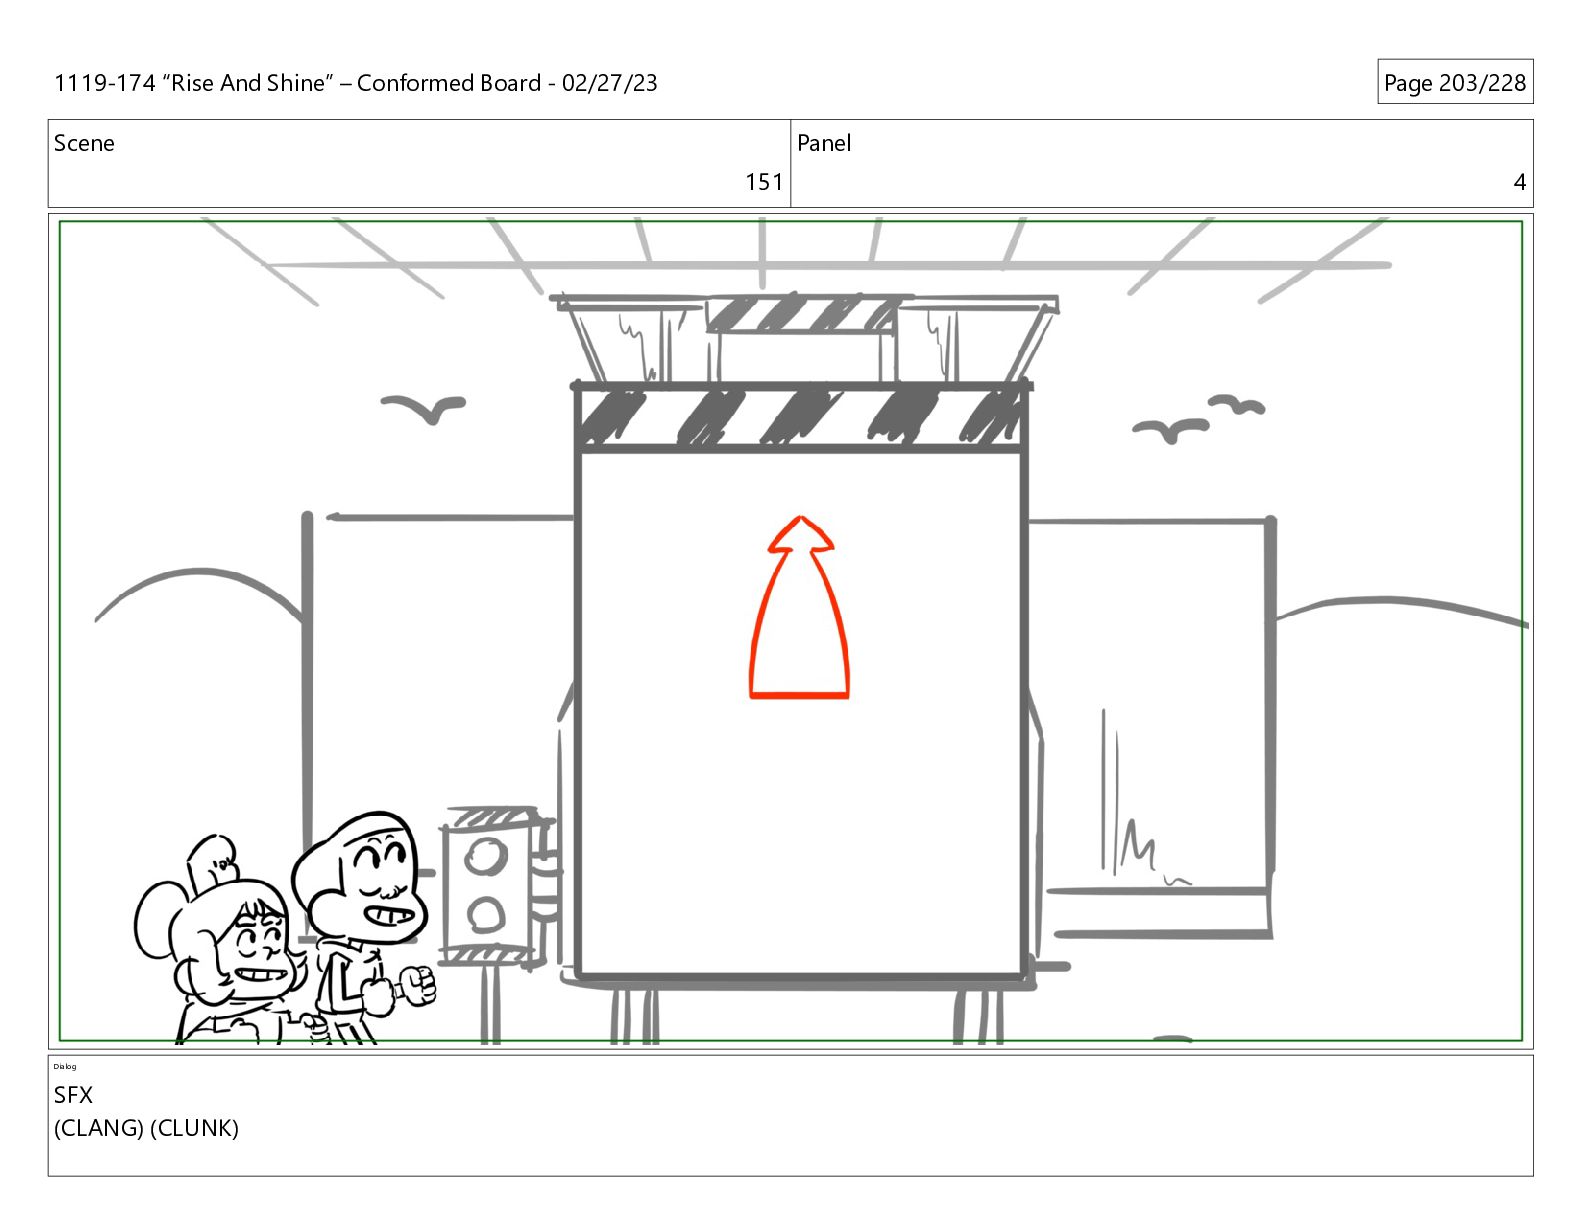Click the (CLANG) (CLUNK) text
Image resolution: width=1584 pixels, height=1224 pixels.
tap(146, 1128)
